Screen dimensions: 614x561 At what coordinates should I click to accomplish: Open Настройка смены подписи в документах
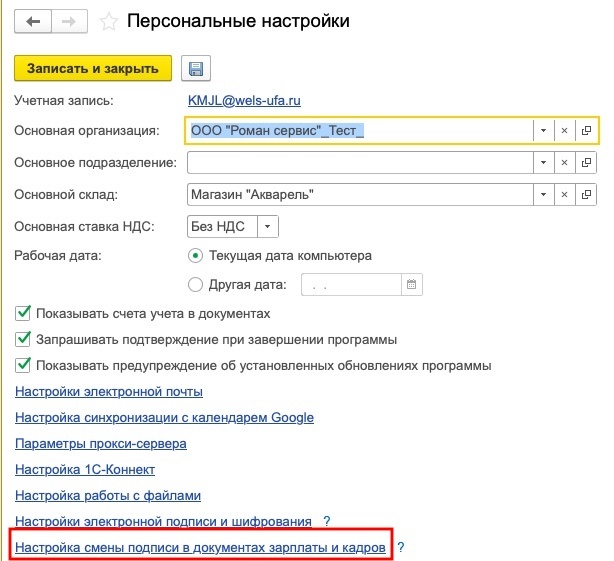click(200, 547)
